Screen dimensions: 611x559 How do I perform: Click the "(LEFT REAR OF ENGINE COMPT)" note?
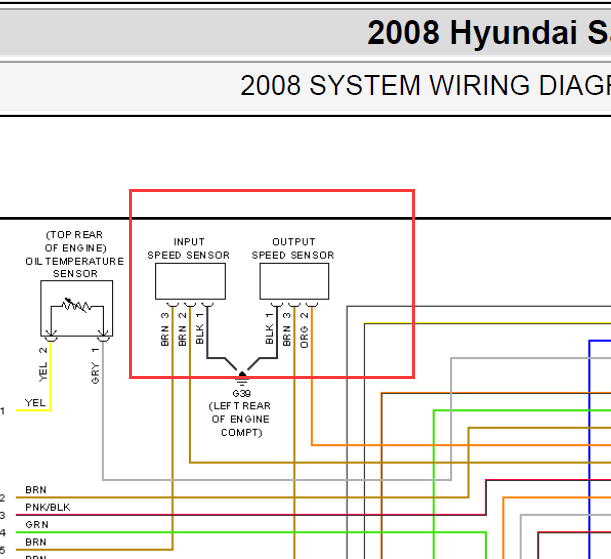pyautogui.click(x=240, y=419)
